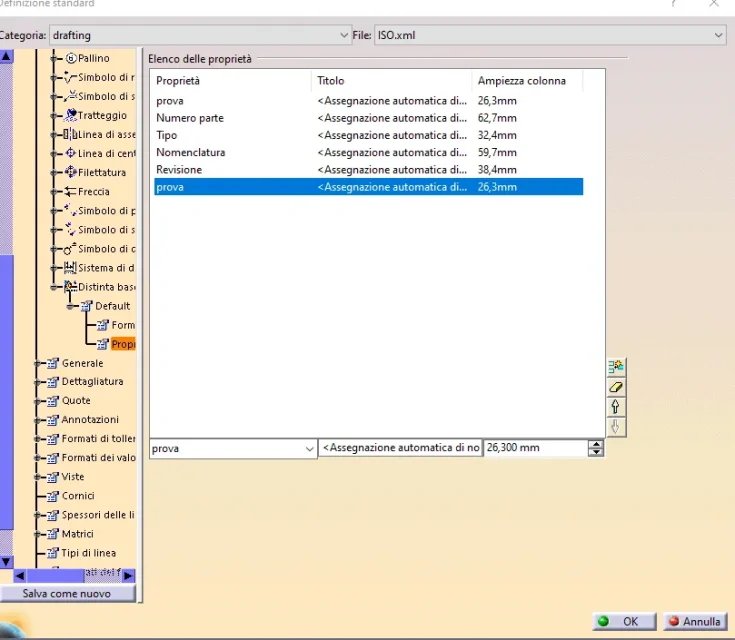Click the Ampiezza colonna column header
The image size is (735, 640).
521,81
